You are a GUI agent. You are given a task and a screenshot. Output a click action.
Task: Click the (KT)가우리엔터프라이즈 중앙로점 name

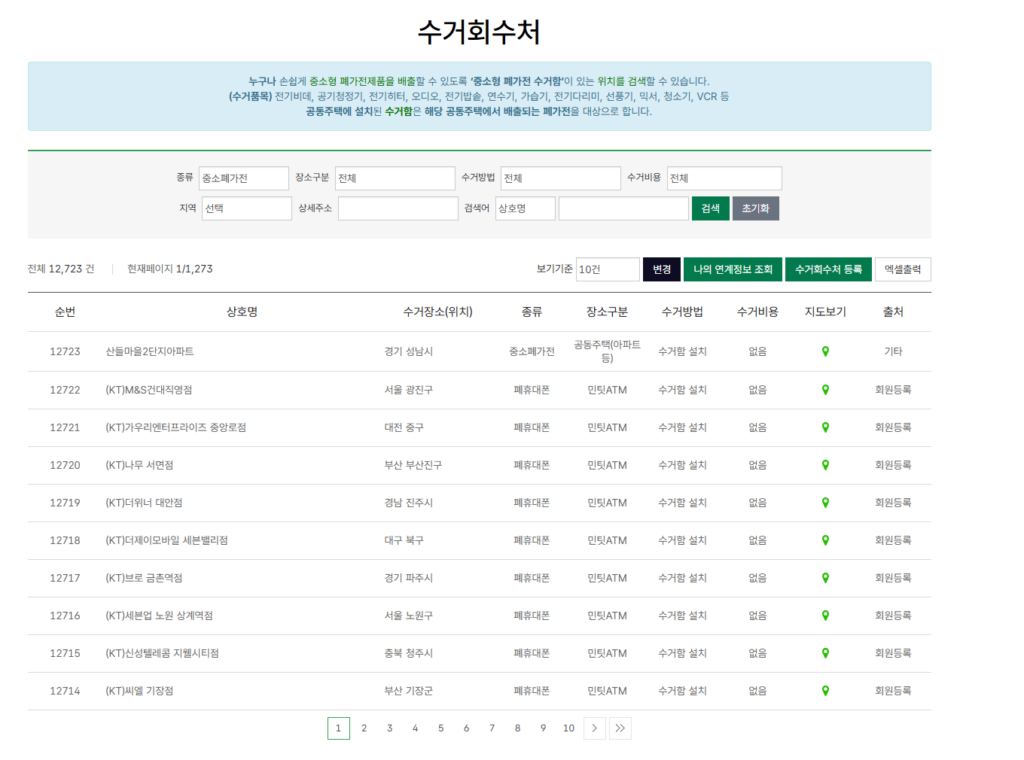[x=176, y=427]
